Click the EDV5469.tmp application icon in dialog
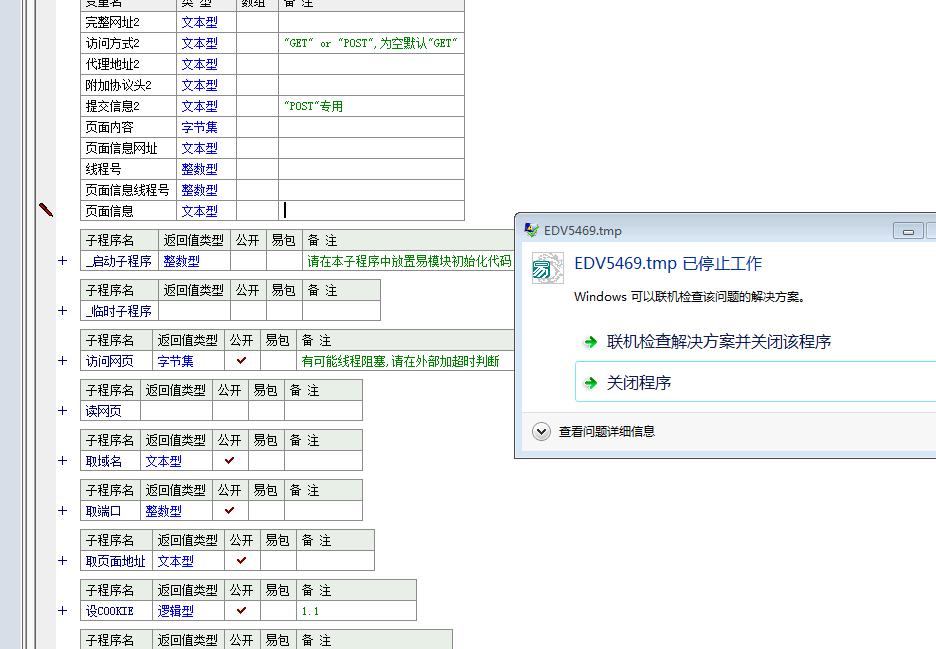This screenshot has width=936, height=649. point(547,267)
